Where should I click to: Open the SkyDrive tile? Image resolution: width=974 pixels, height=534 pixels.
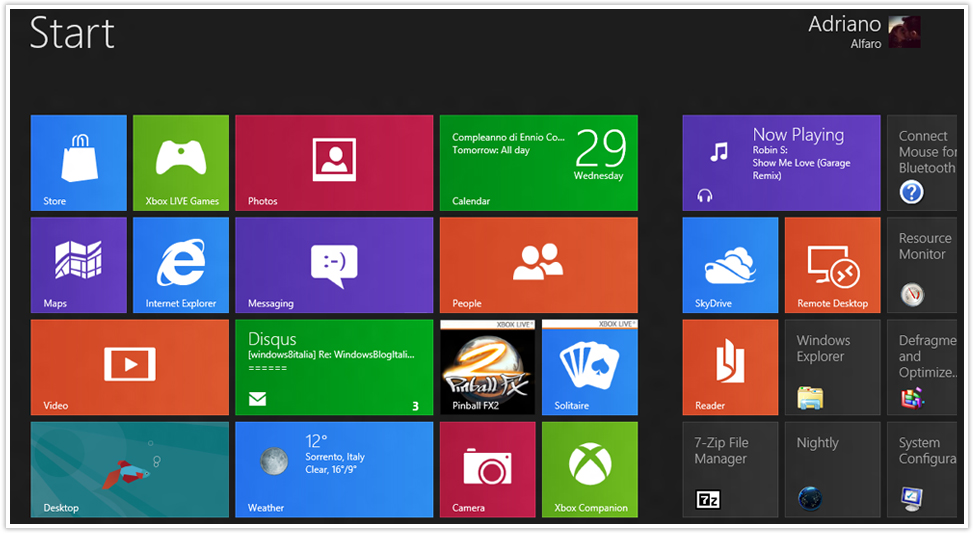(x=730, y=265)
